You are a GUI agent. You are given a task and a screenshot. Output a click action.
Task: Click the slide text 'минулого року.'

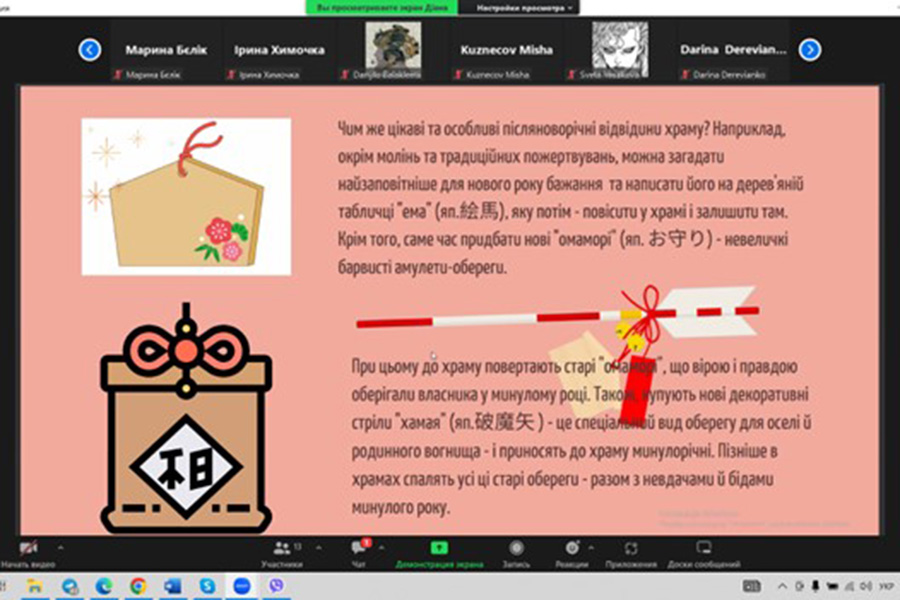tap(400, 507)
